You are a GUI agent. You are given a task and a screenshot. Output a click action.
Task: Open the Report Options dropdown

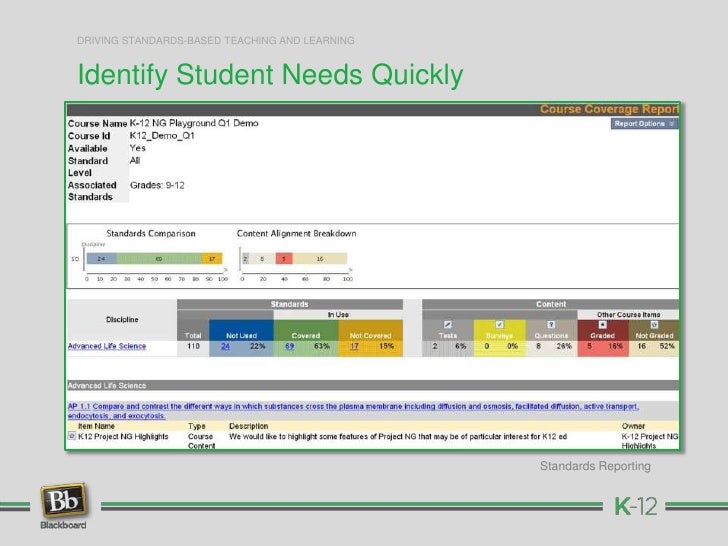pos(644,124)
